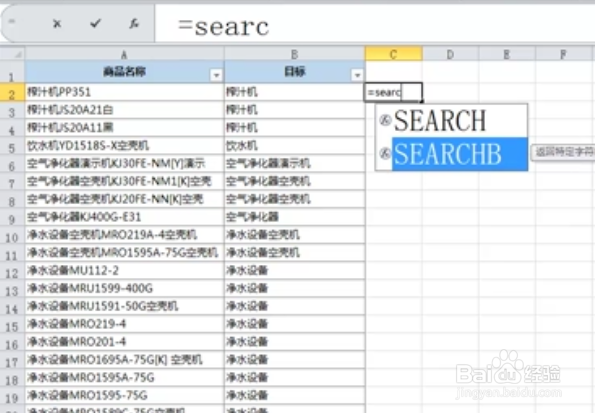This screenshot has height=413, width=595.
Task: Click the function icon beside SEARCHB suggestion
Action: tap(385, 153)
